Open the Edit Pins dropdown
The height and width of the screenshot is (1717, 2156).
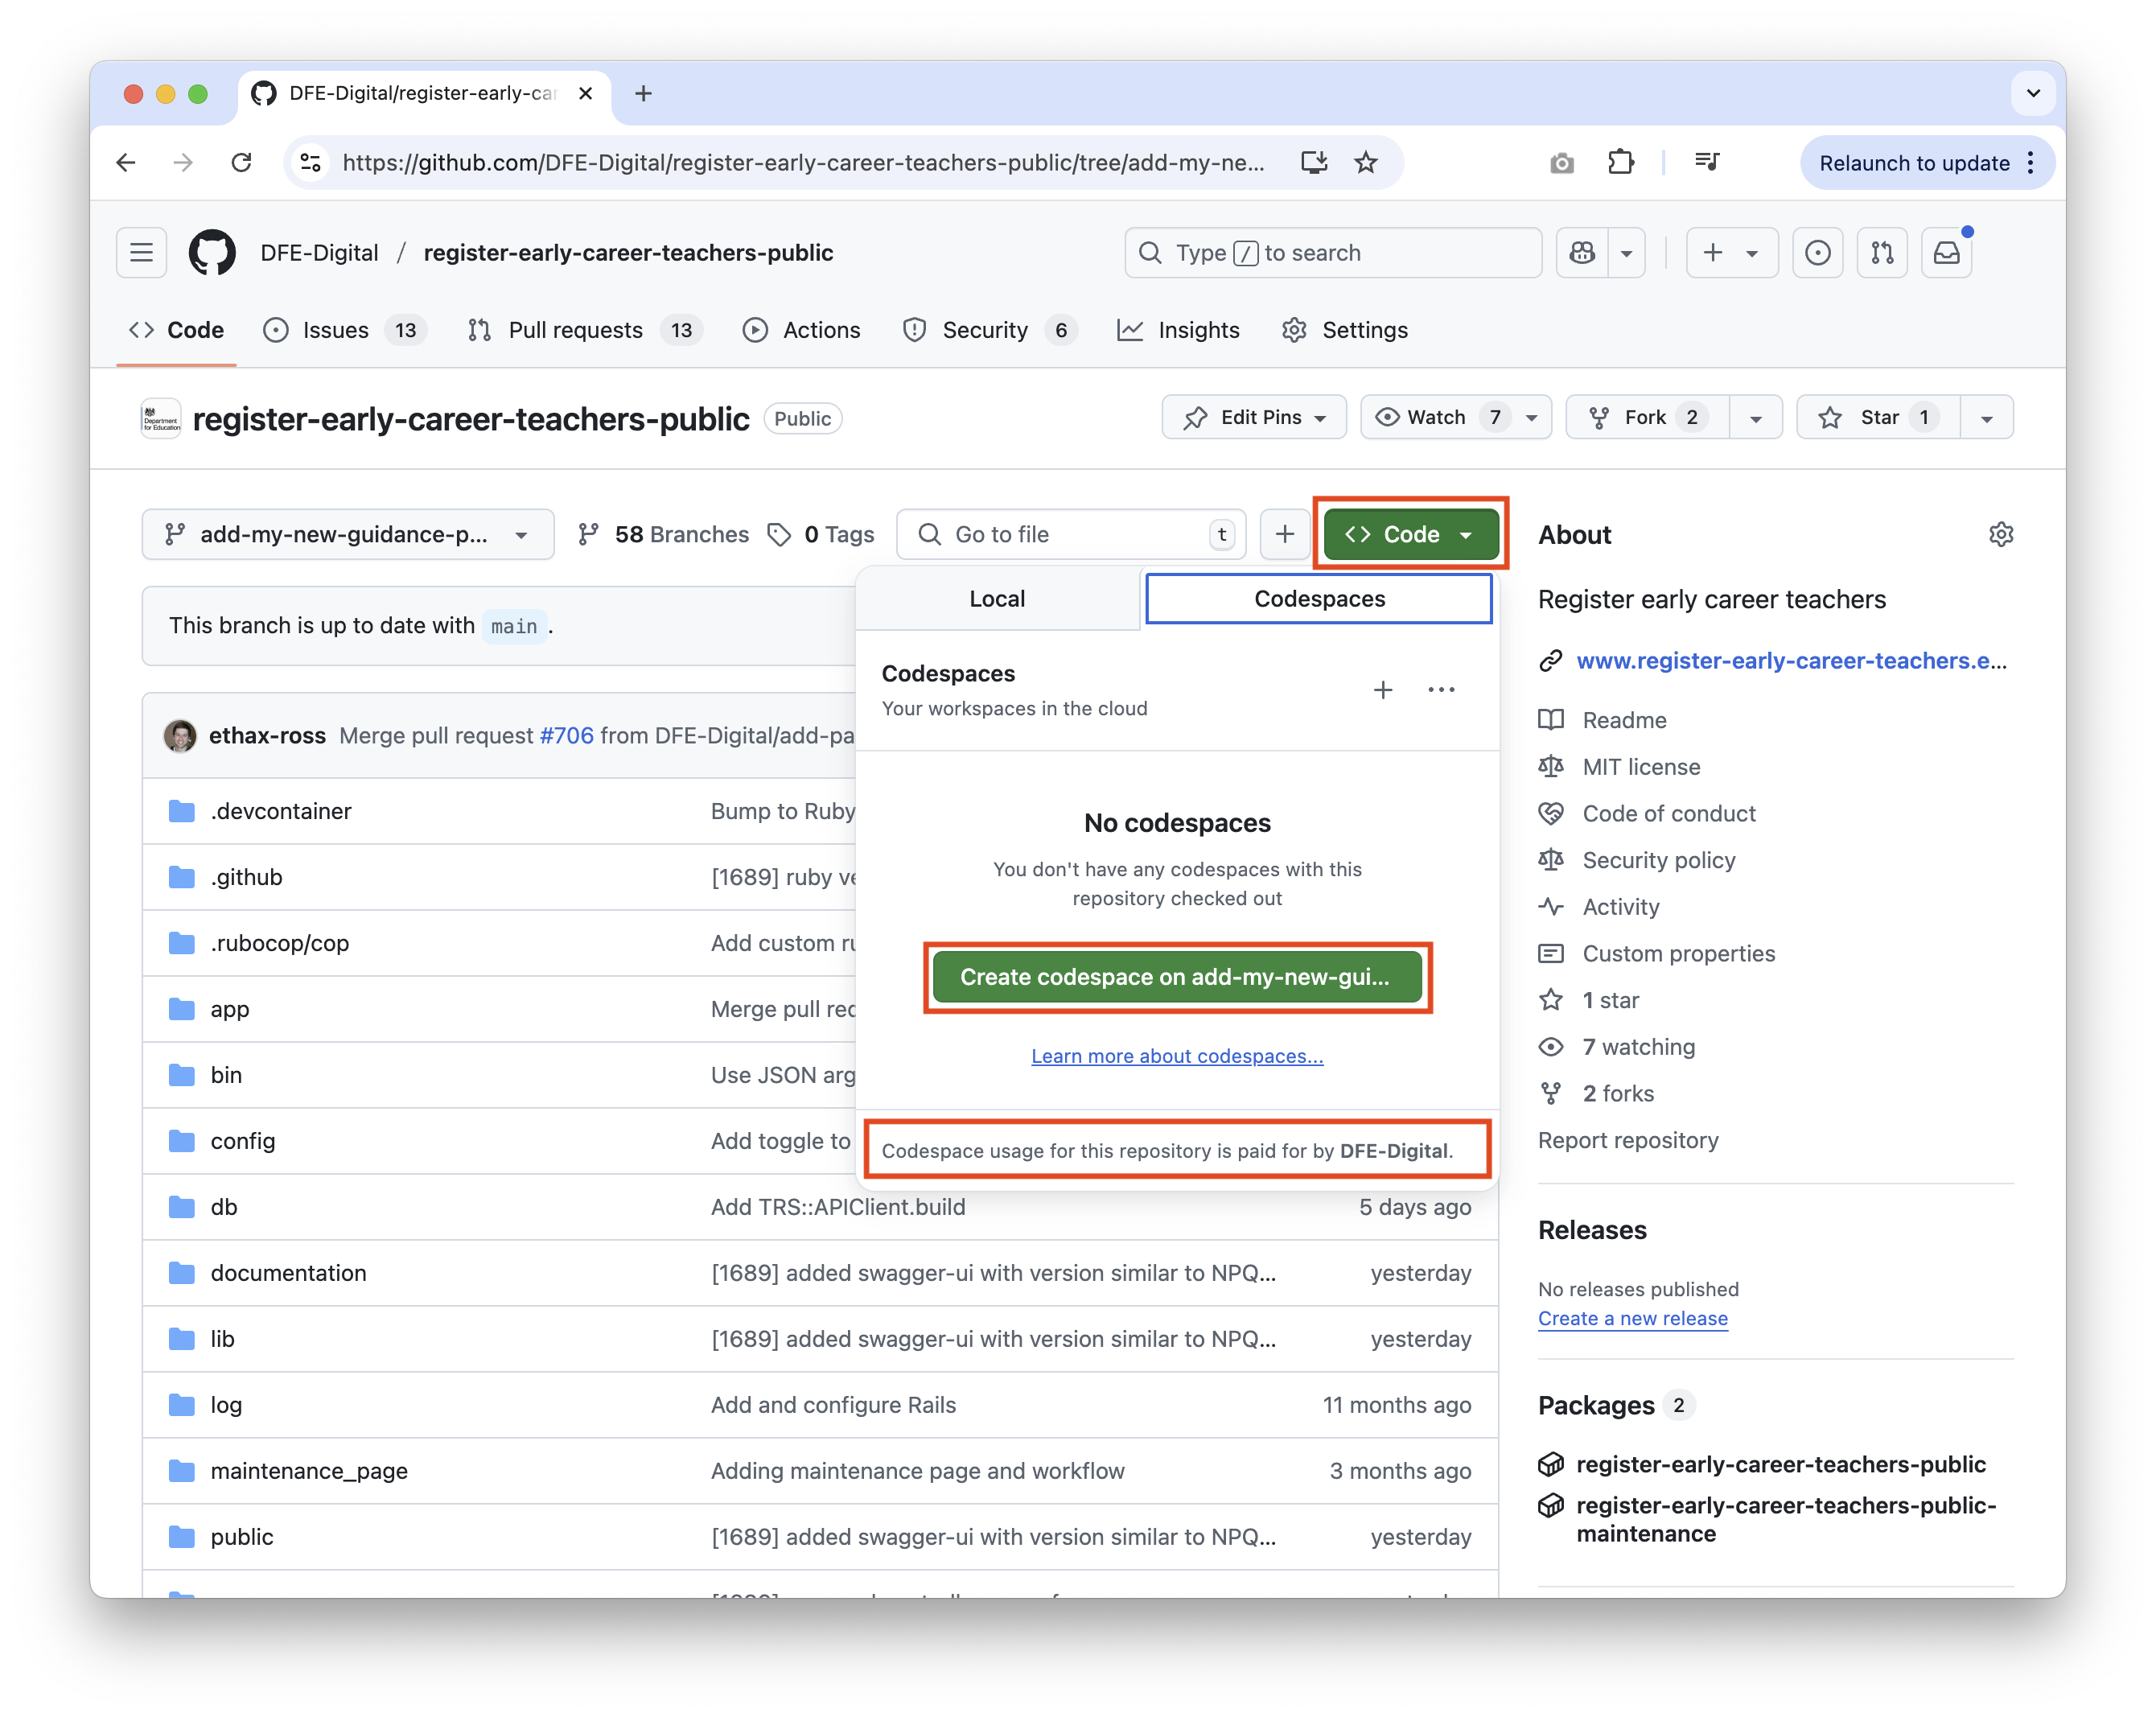pos(1254,417)
